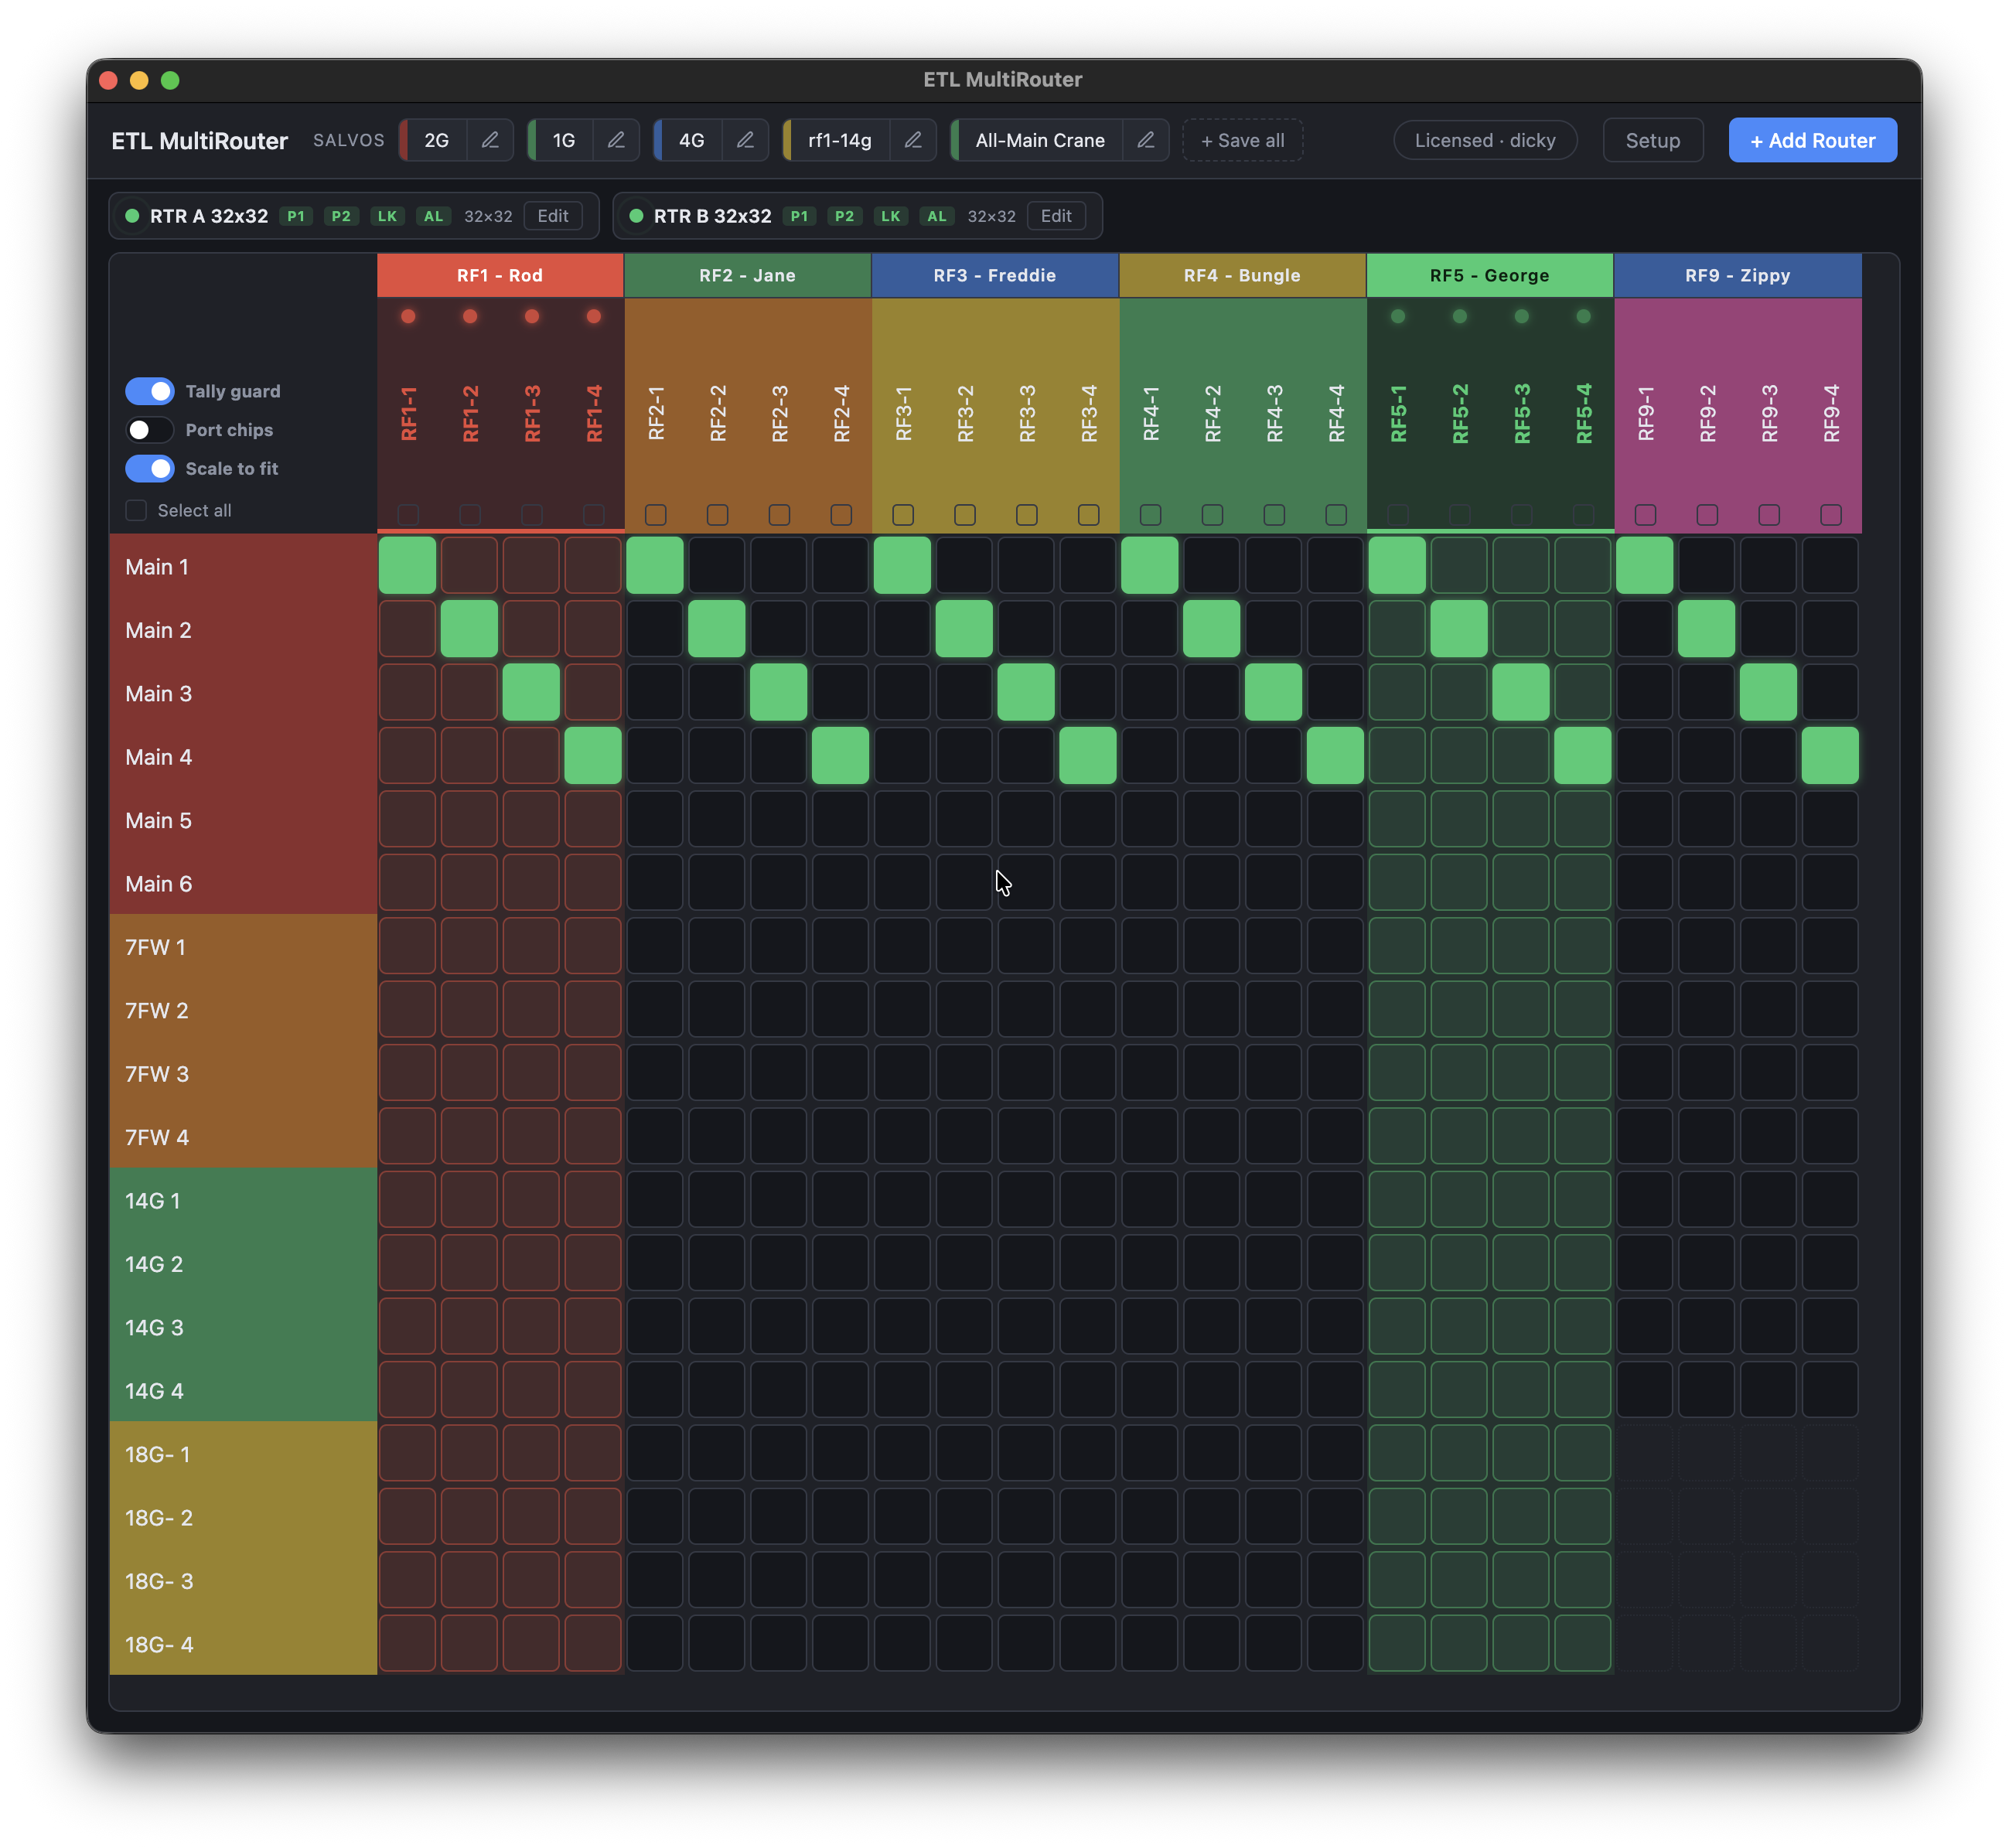Click the P2 badge on RTR A
Image resolution: width=2009 pixels, height=1848 pixels.
click(x=341, y=216)
